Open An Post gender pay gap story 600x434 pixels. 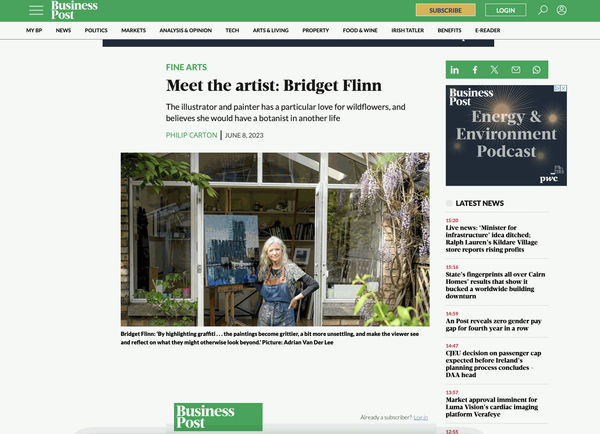click(493, 325)
